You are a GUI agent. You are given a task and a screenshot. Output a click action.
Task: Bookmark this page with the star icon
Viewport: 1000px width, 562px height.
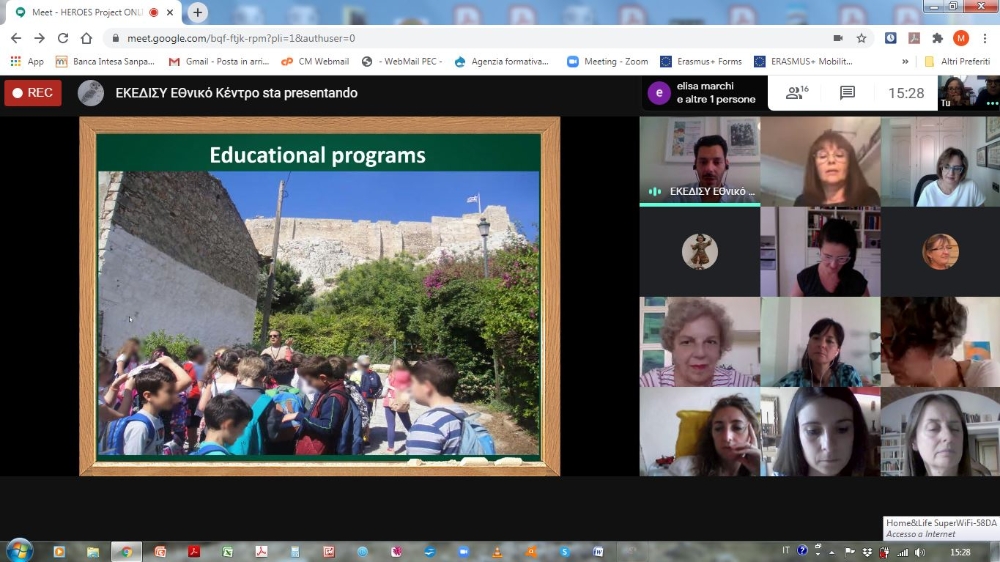[861, 38]
